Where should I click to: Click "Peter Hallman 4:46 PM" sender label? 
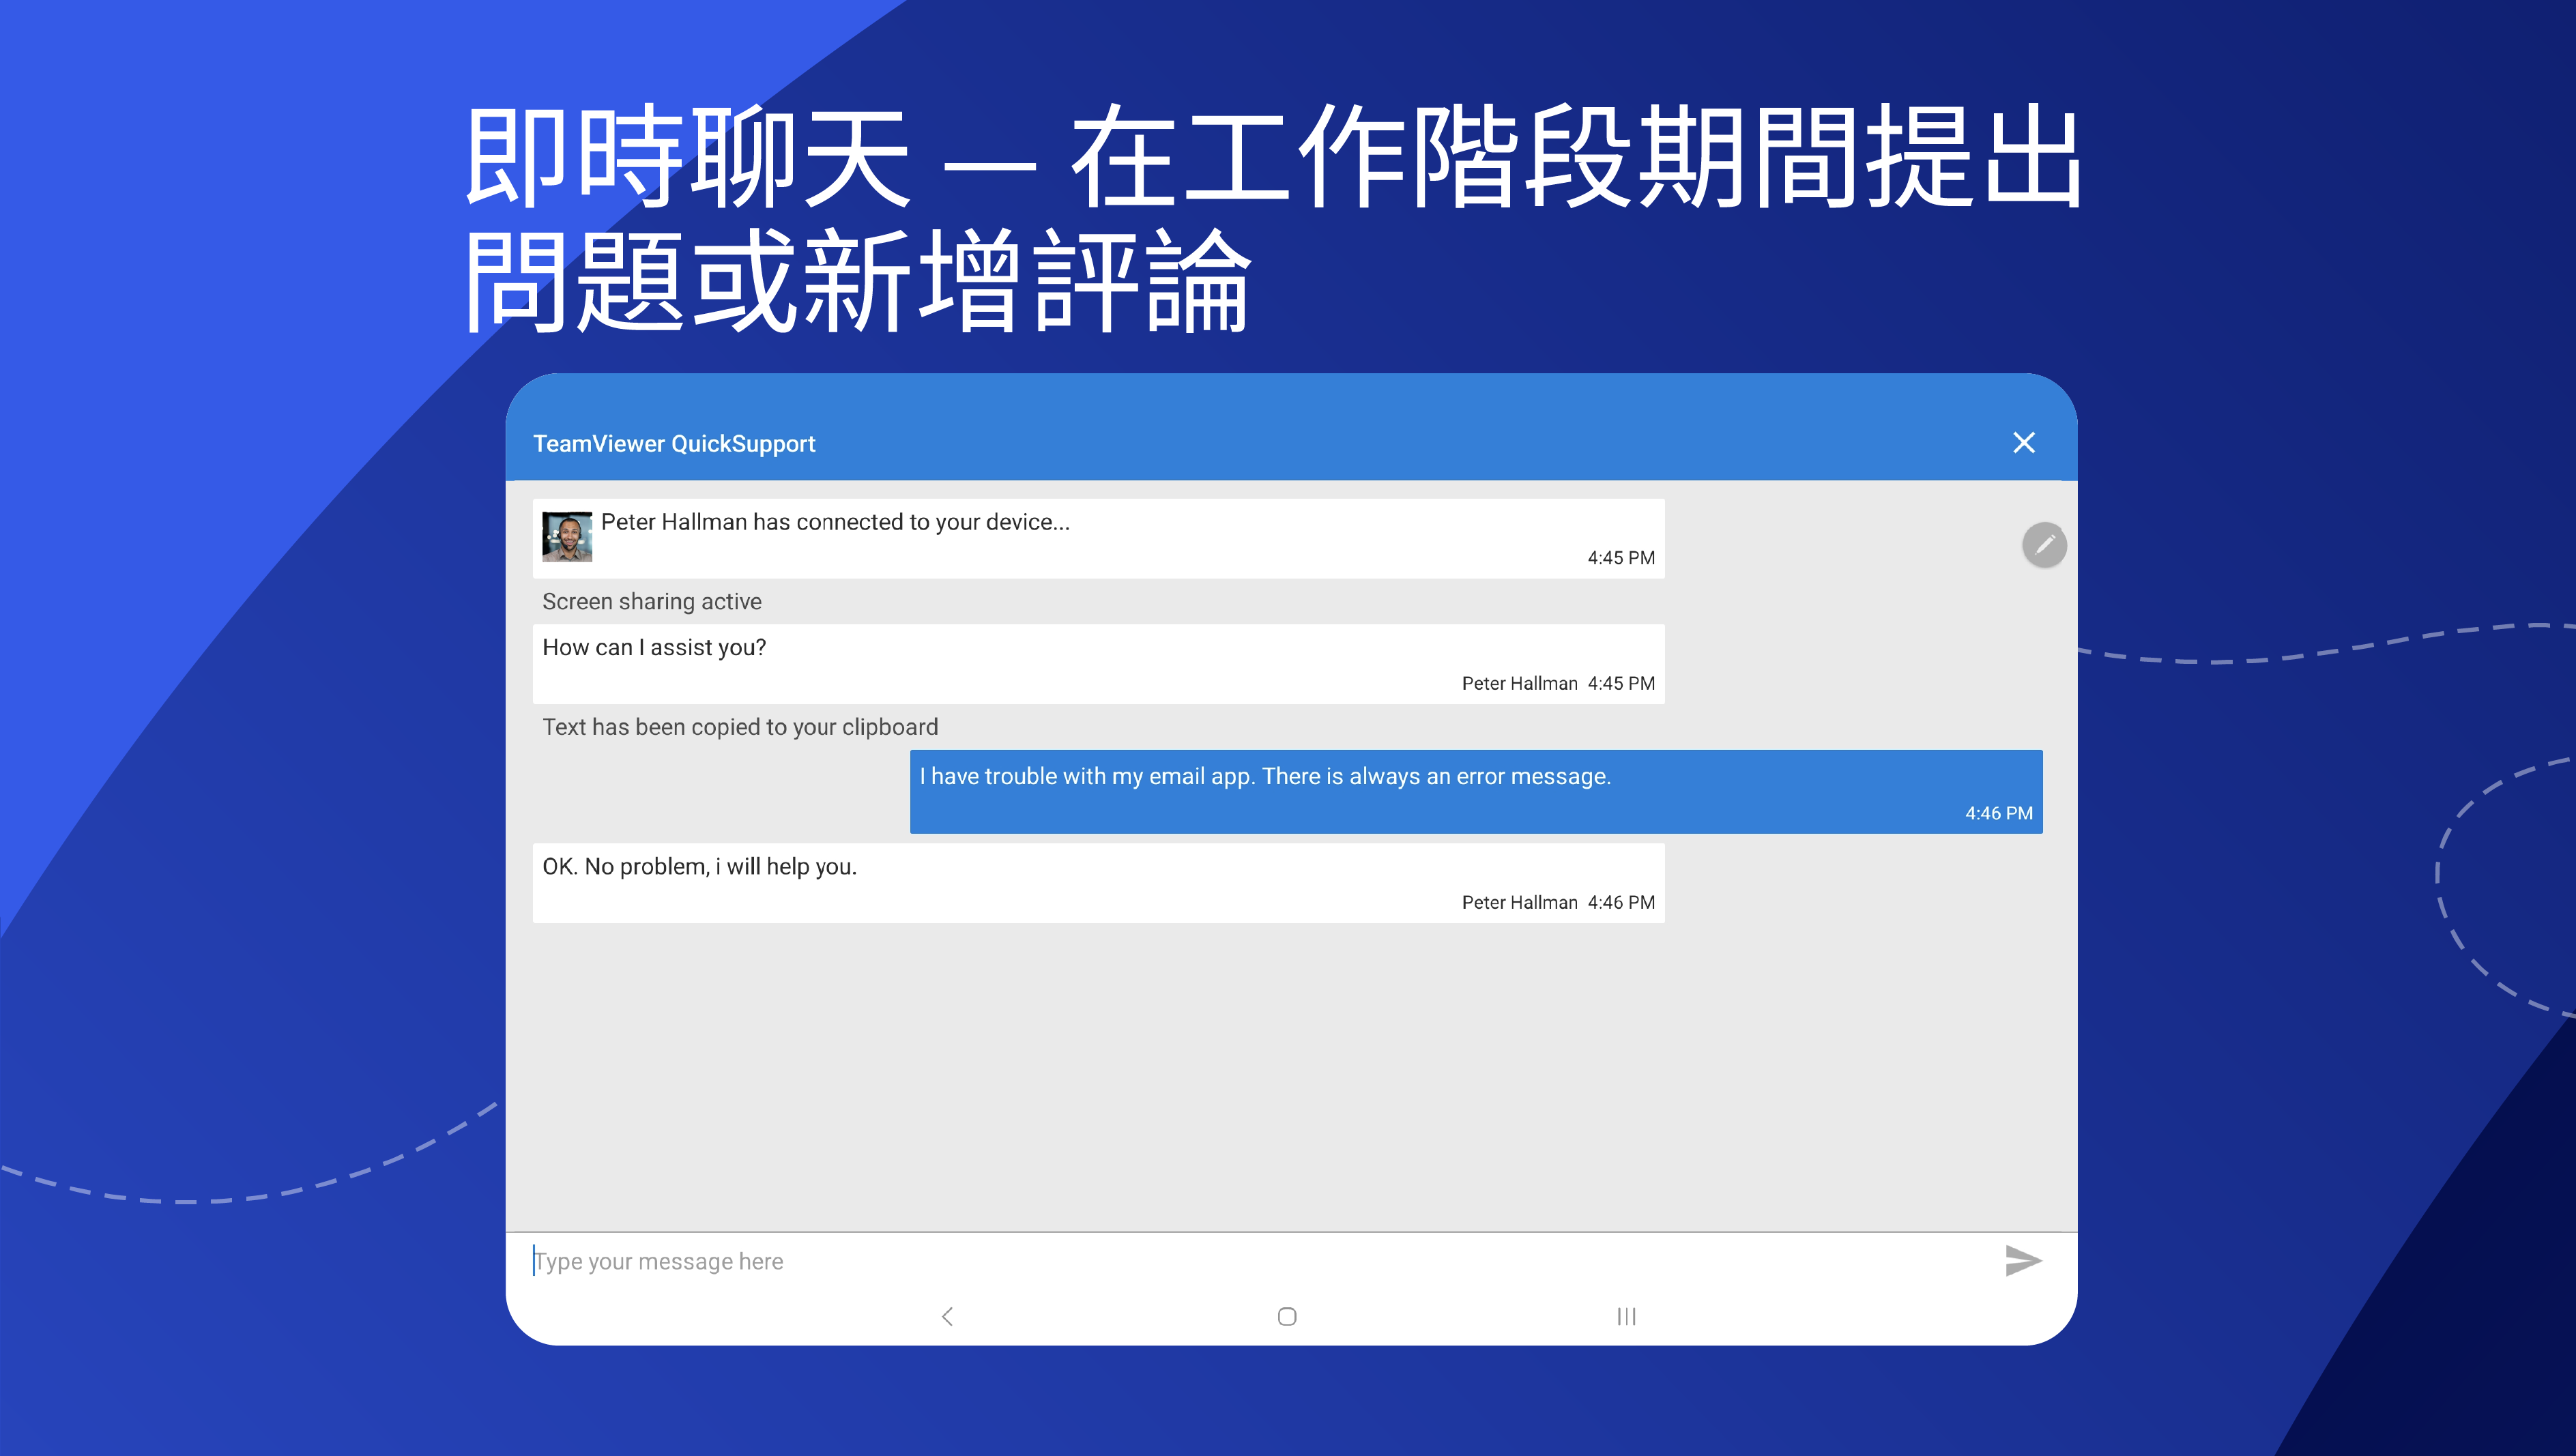point(1558,902)
